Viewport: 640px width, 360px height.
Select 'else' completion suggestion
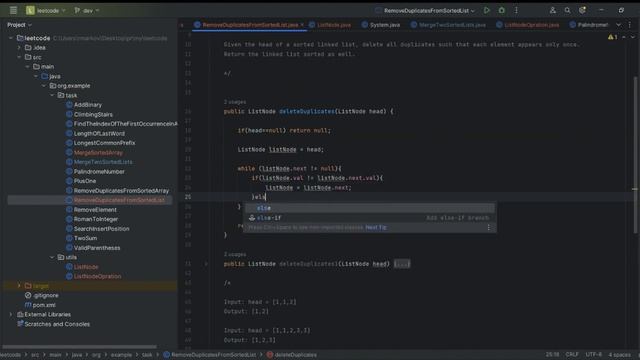pos(369,208)
